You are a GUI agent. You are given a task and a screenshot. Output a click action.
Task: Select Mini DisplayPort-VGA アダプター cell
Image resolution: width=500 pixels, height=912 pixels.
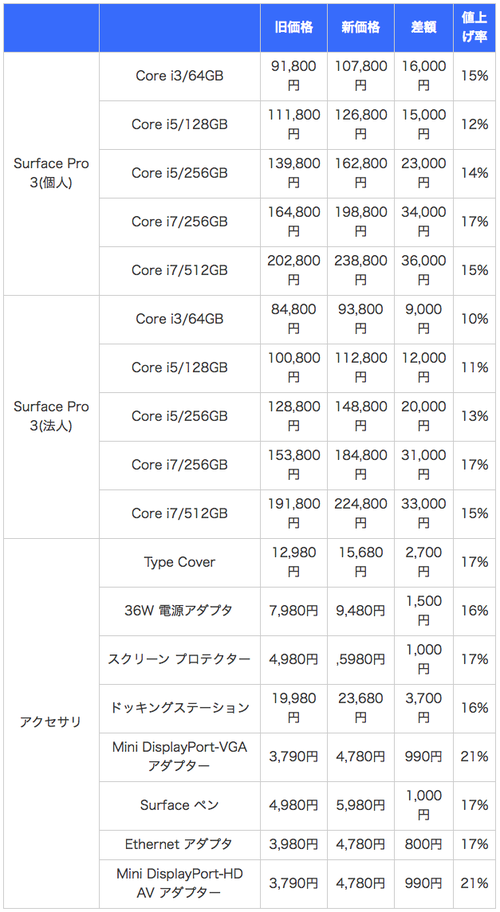pos(180,757)
